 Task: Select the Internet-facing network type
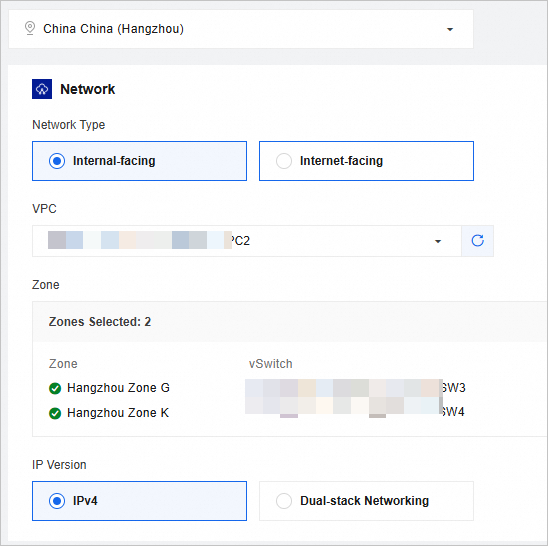(366, 161)
